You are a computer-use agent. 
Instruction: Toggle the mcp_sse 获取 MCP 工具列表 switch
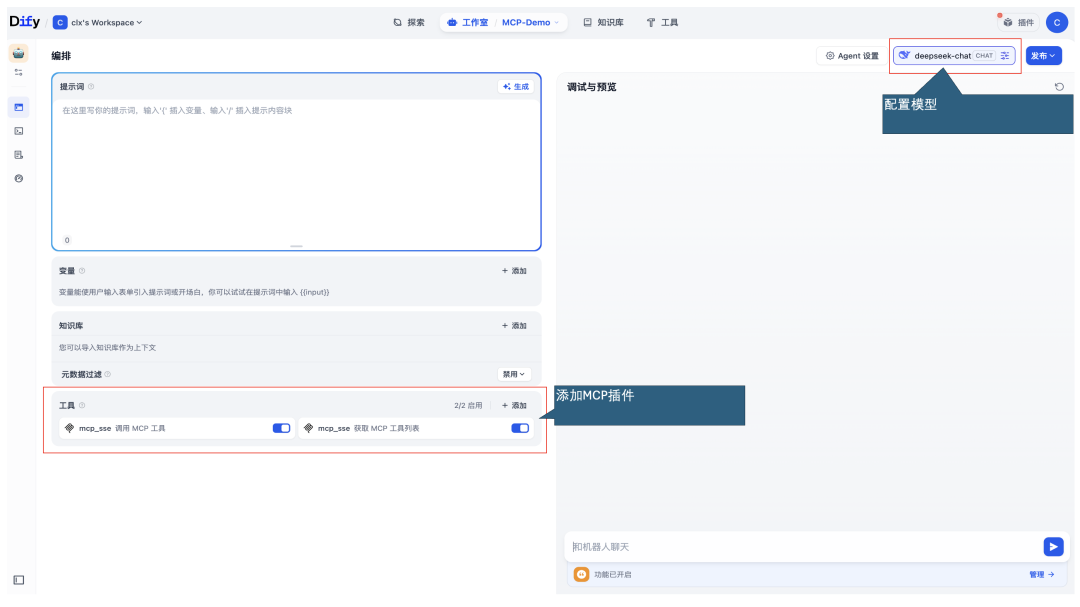point(520,429)
